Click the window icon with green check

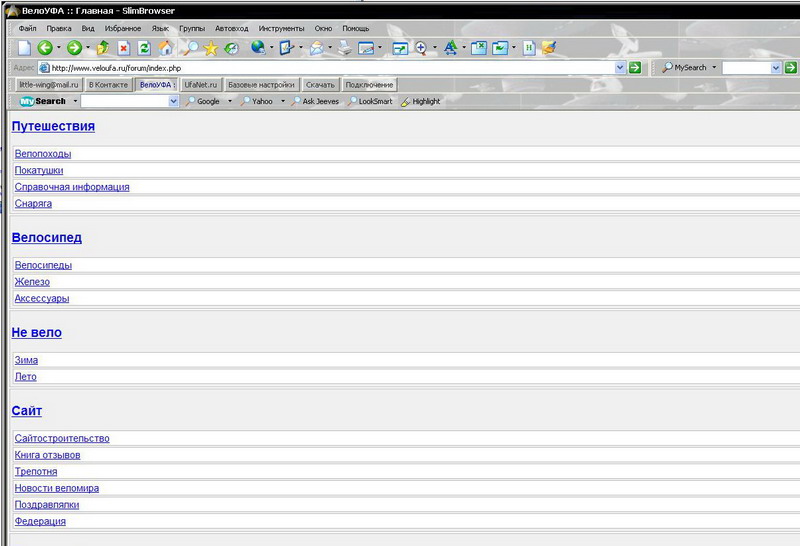(x=500, y=48)
